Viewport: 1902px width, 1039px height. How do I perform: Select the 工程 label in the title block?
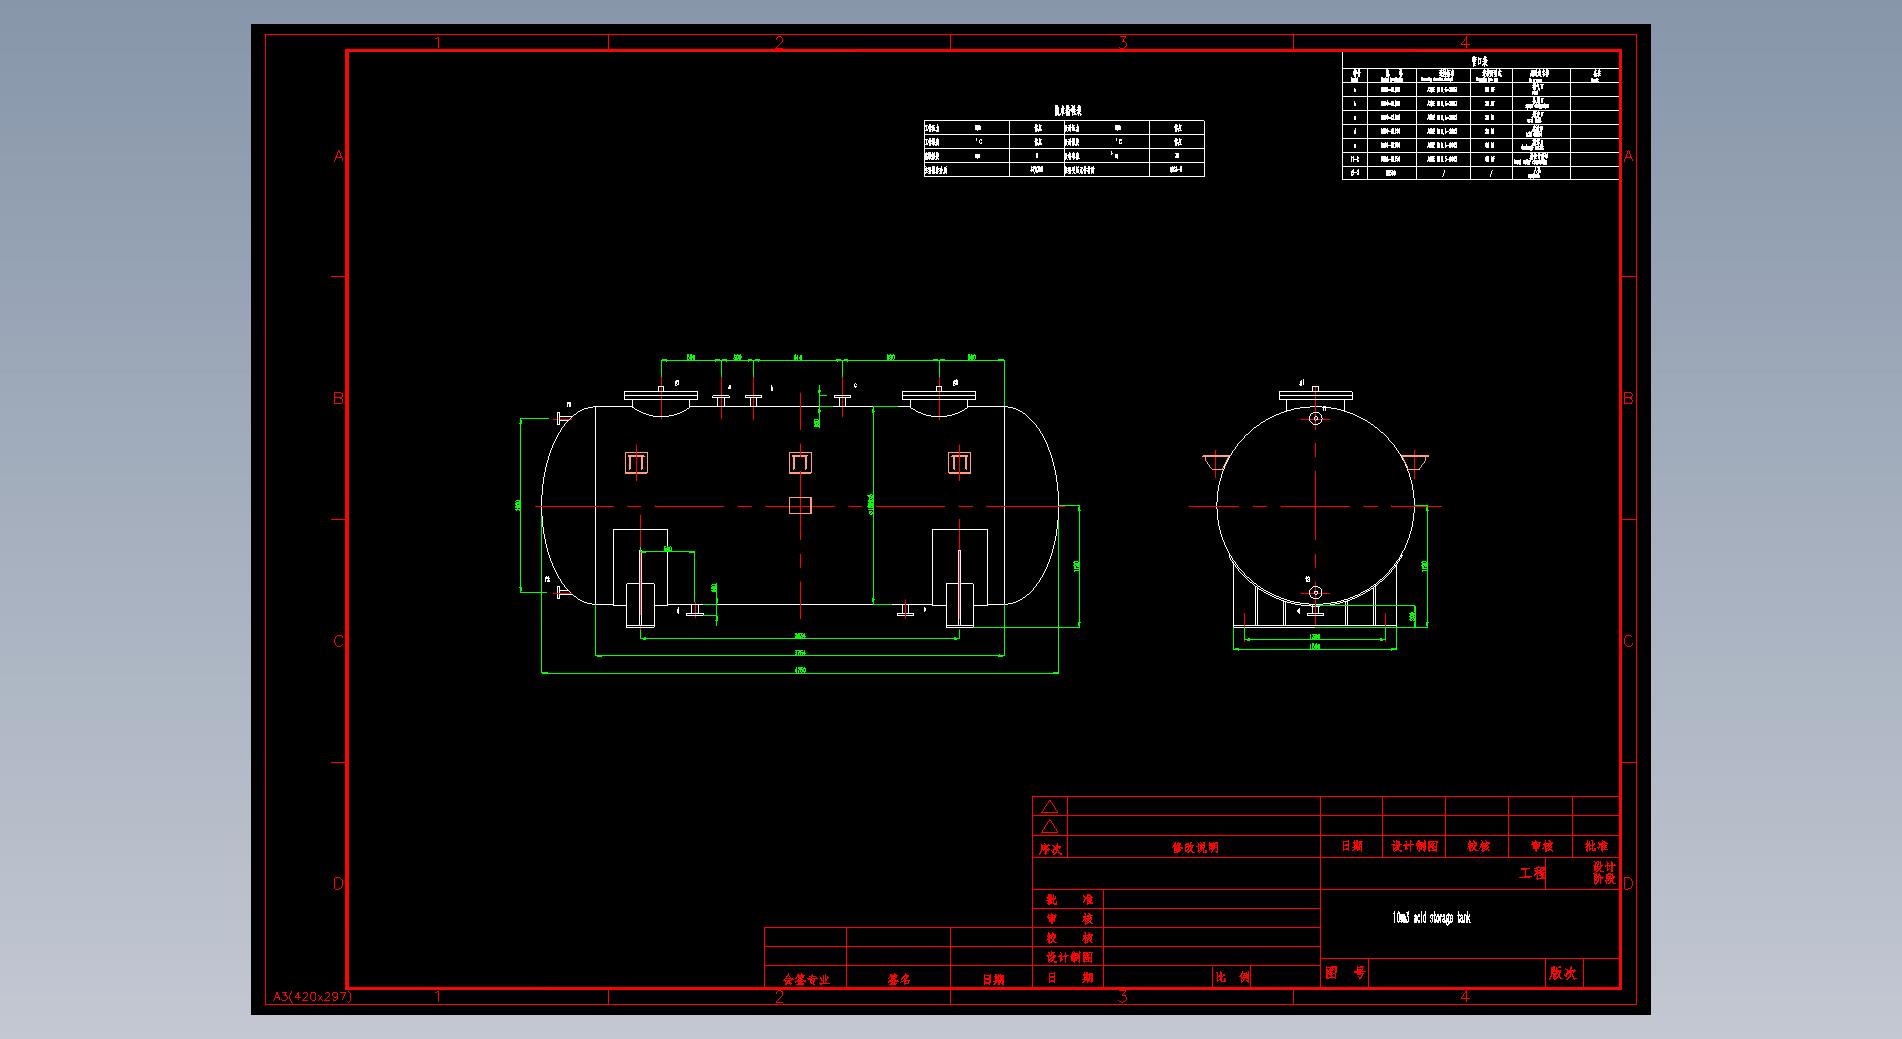tap(1532, 873)
